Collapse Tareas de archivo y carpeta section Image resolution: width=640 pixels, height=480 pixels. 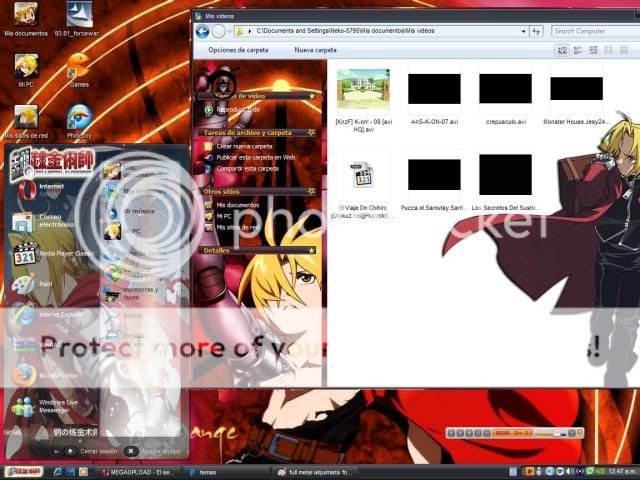[312, 133]
